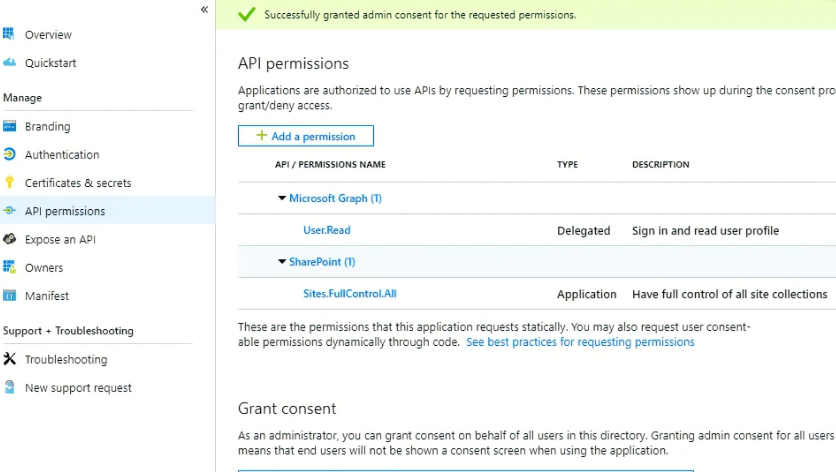Open Certificates & secrets

(x=78, y=183)
